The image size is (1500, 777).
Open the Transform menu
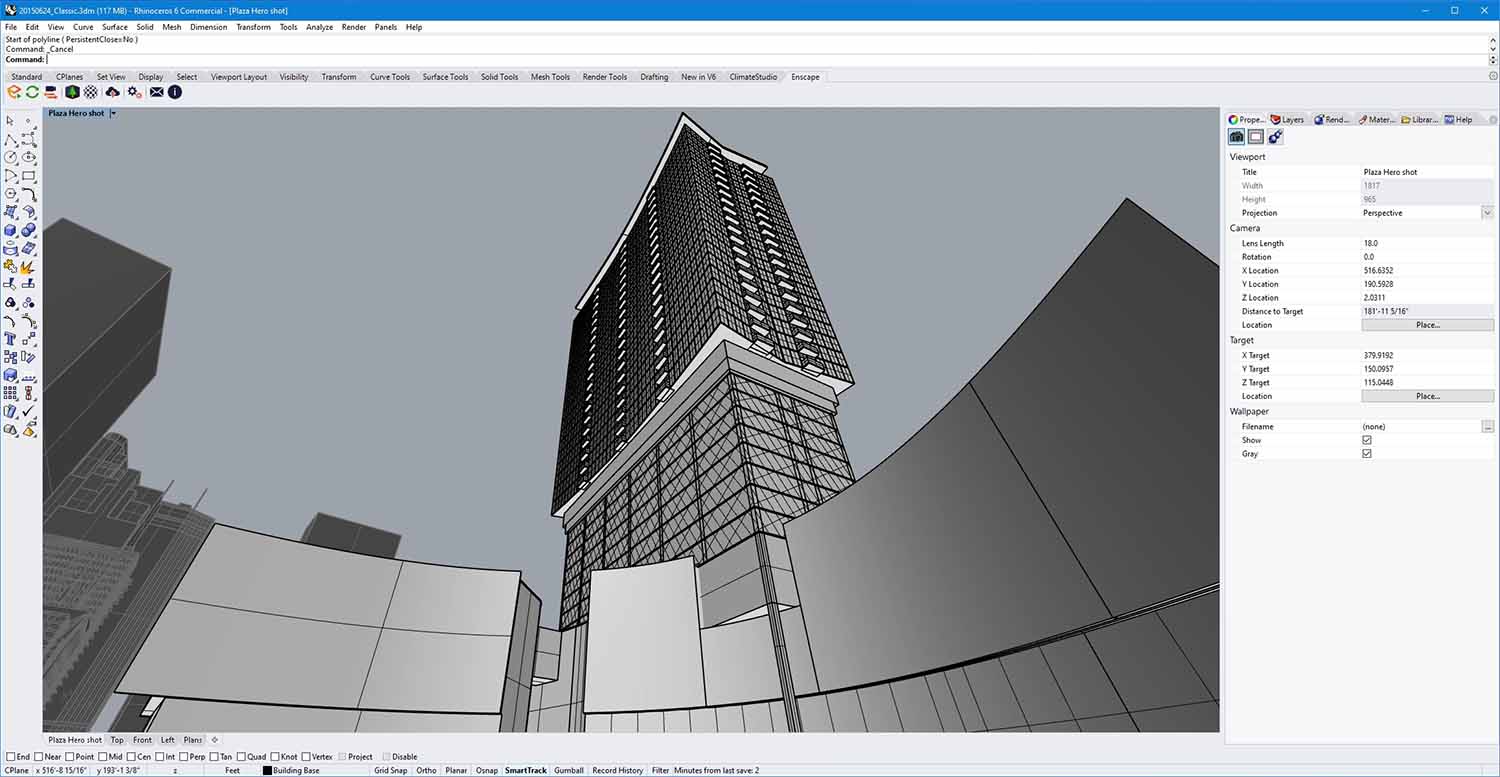coord(253,27)
